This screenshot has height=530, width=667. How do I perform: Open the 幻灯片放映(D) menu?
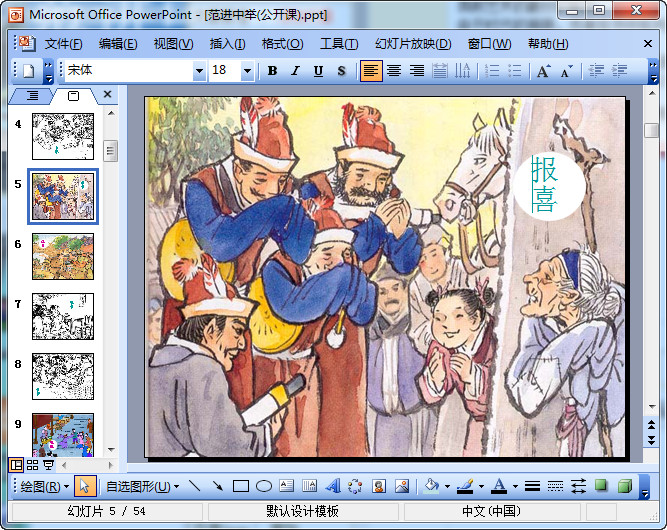pos(413,44)
